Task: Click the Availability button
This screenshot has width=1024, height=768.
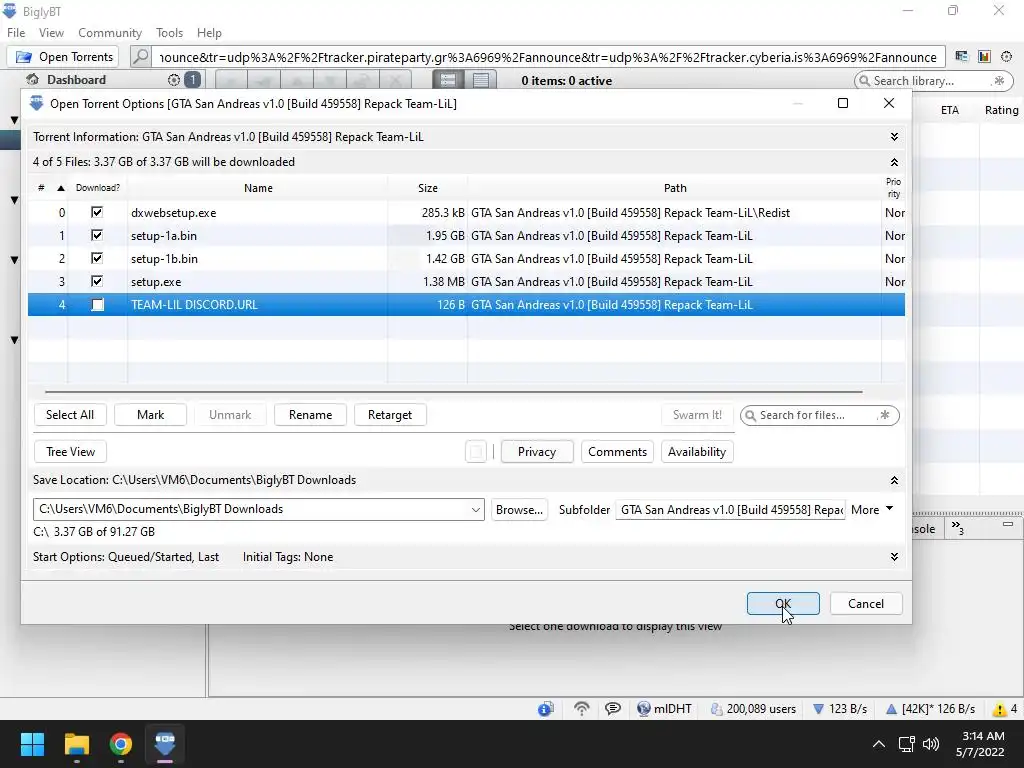Action: [x=697, y=452]
